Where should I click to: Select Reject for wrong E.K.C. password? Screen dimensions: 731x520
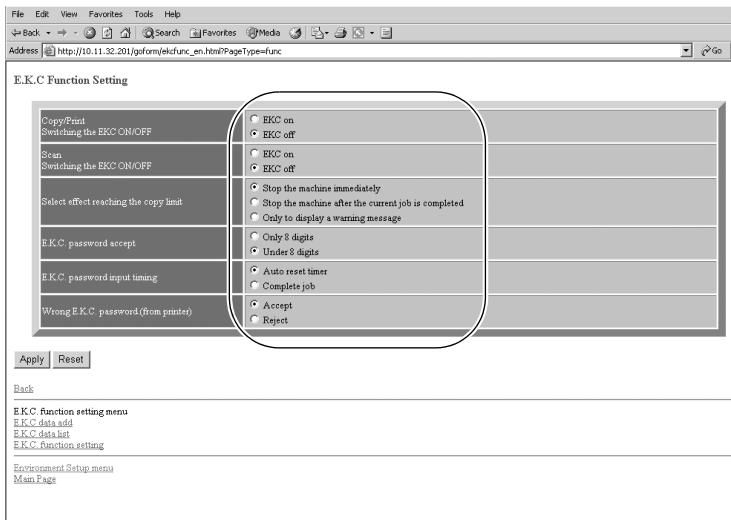tap(254, 319)
